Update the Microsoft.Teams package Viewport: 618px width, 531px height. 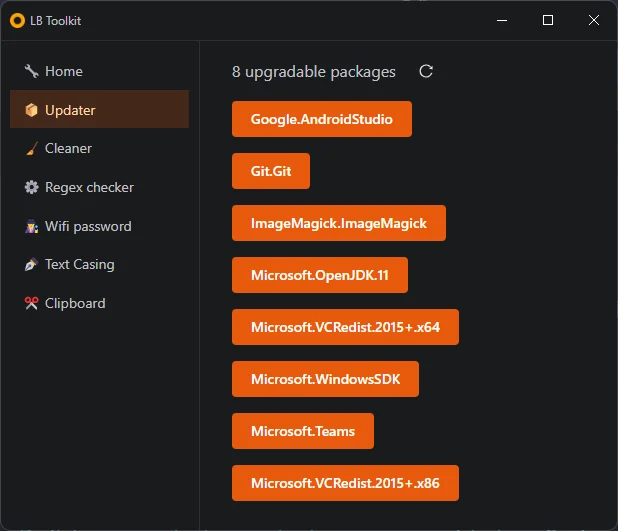(303, 431)
